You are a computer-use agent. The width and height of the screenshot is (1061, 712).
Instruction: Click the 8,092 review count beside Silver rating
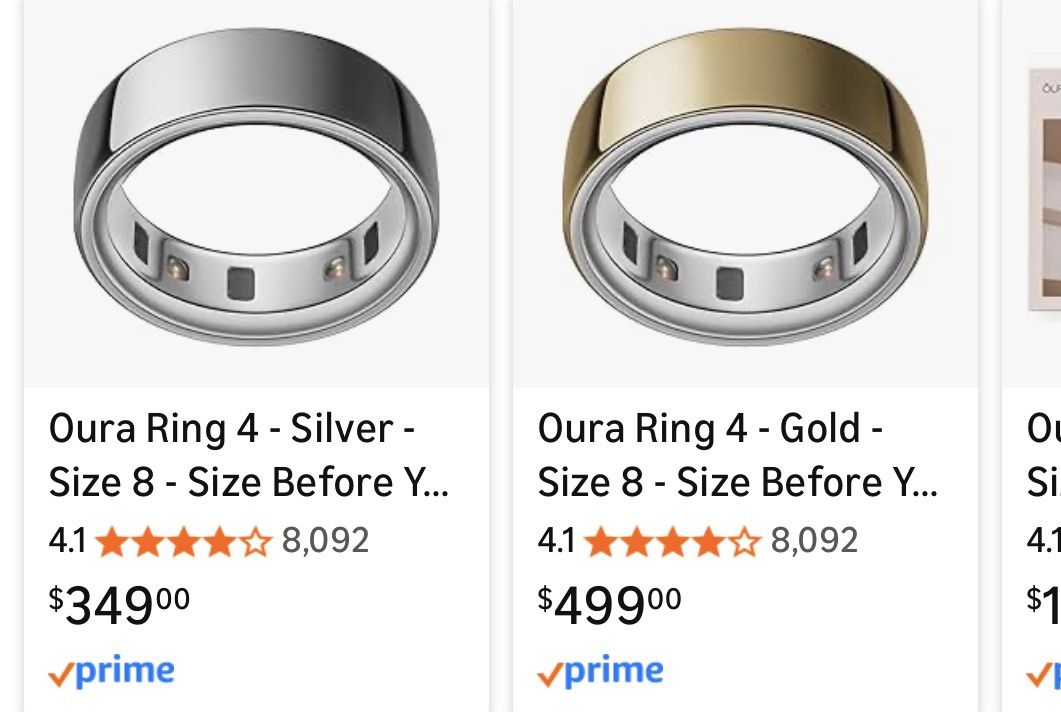pyautogui.click(x=327, y=541)
